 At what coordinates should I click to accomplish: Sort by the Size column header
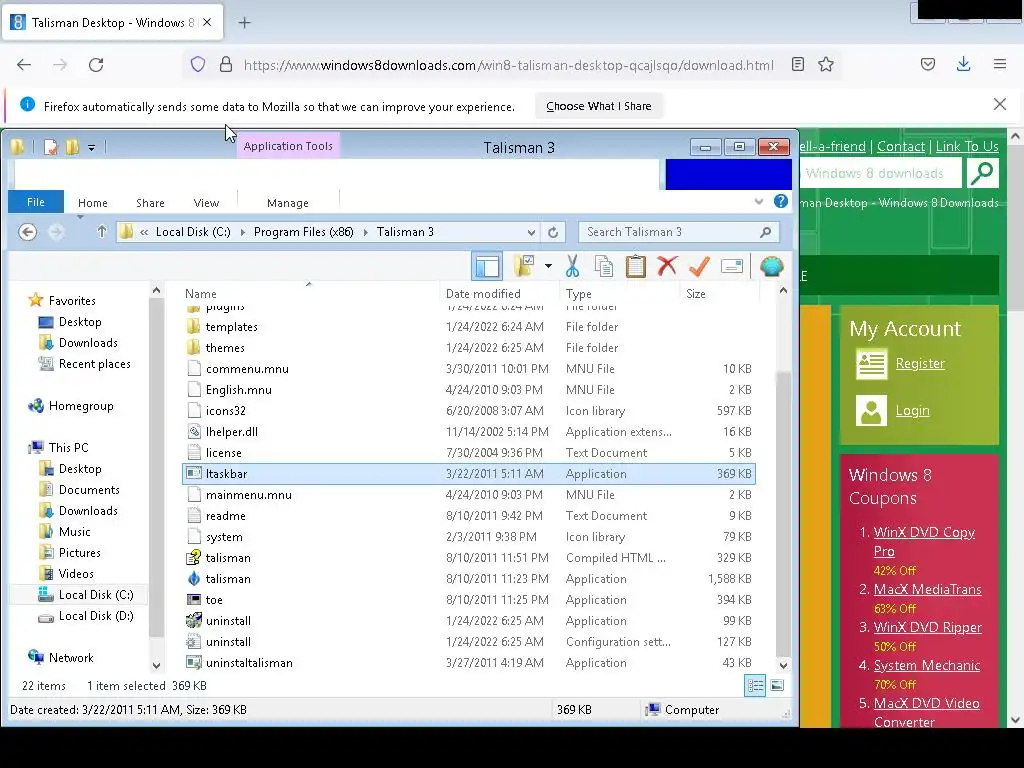point(696,294)
